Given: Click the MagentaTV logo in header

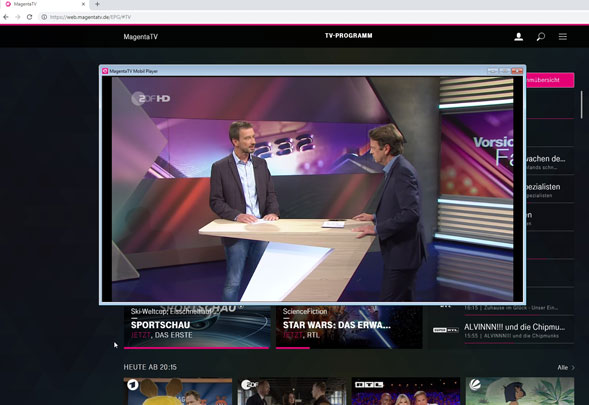Looking at the screenshot, I should click(x=140, y=37).
